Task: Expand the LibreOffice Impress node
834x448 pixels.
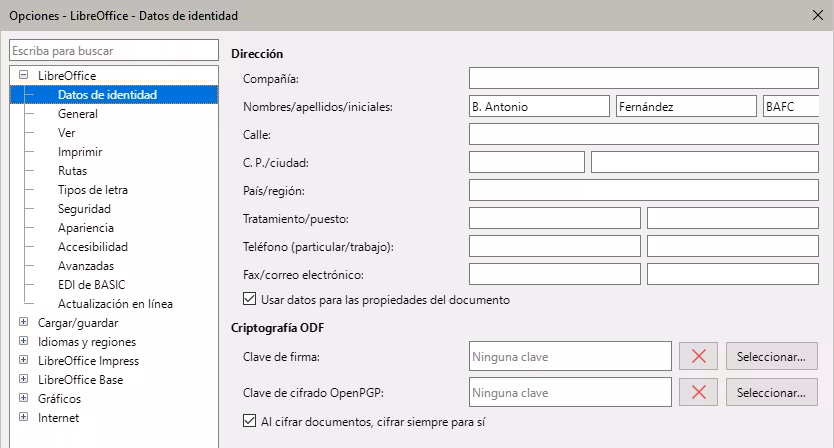Action: coord(23,360)
